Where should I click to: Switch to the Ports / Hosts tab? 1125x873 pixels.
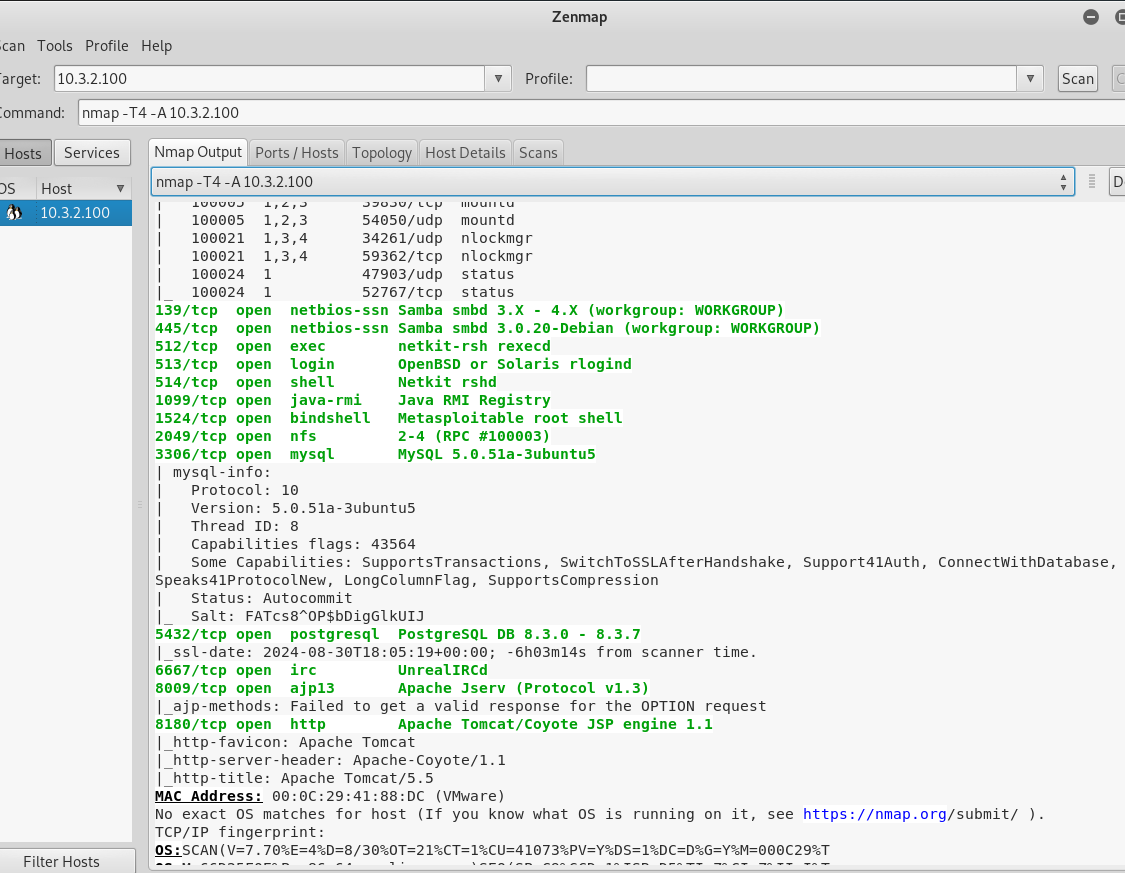296,152
